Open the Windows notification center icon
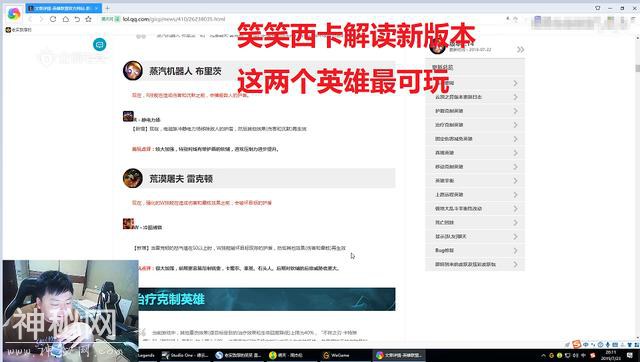This screenshot has width=640, height=362. click(x=631, y=356)
